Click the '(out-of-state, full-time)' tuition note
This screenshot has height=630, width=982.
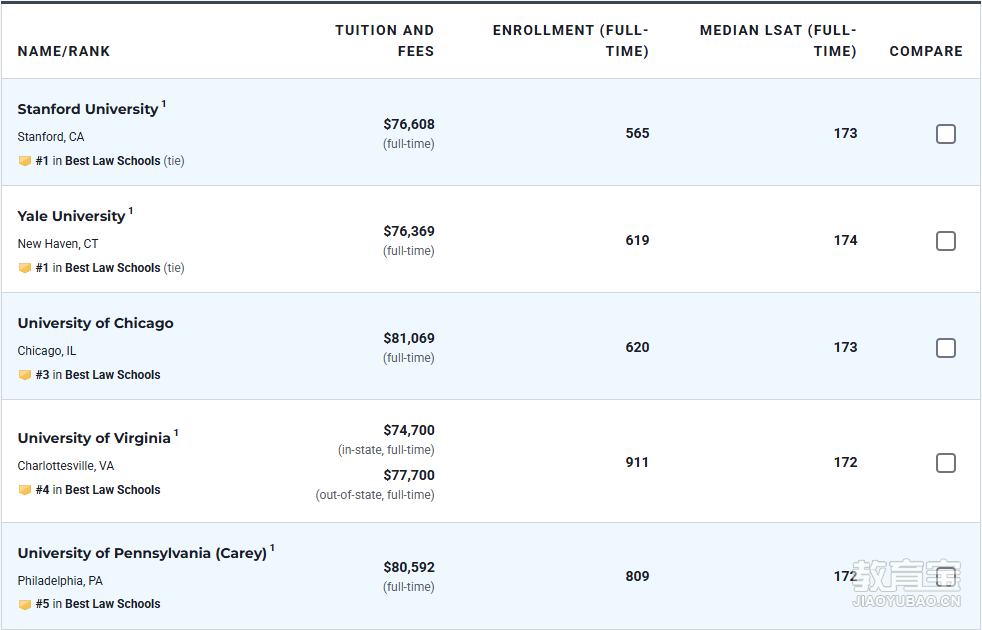click(x=375, y=495)
